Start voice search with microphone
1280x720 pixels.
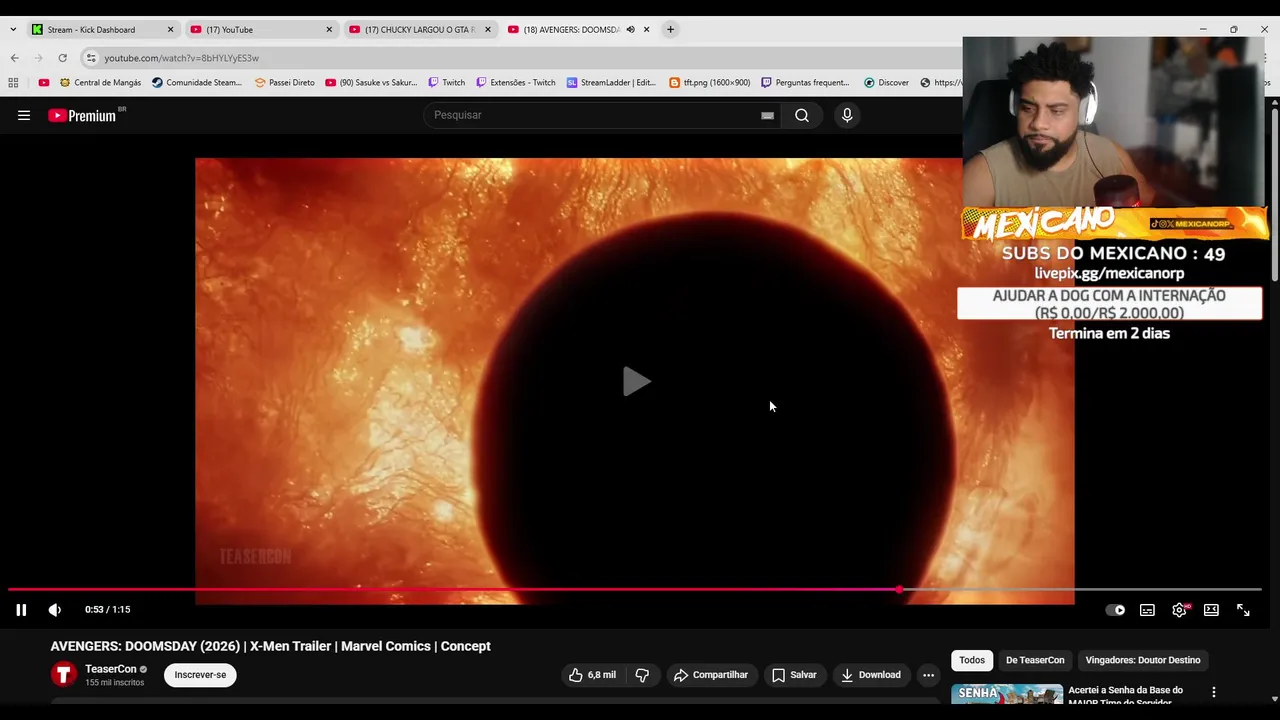847,115
